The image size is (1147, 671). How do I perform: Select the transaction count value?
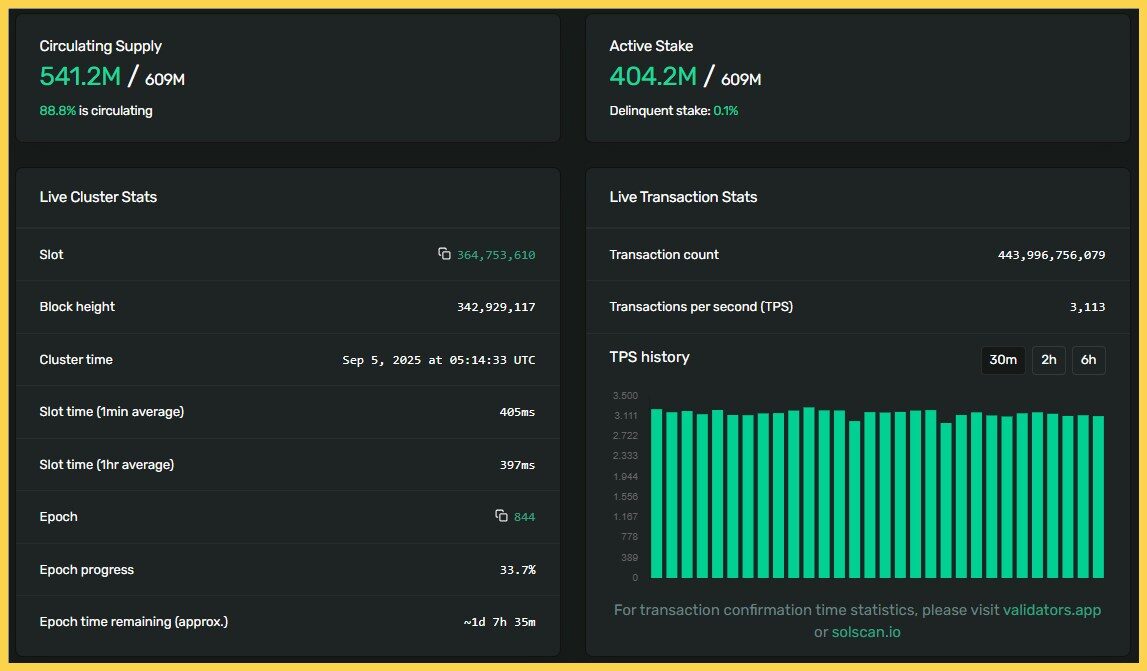[x=1051, y=255]
